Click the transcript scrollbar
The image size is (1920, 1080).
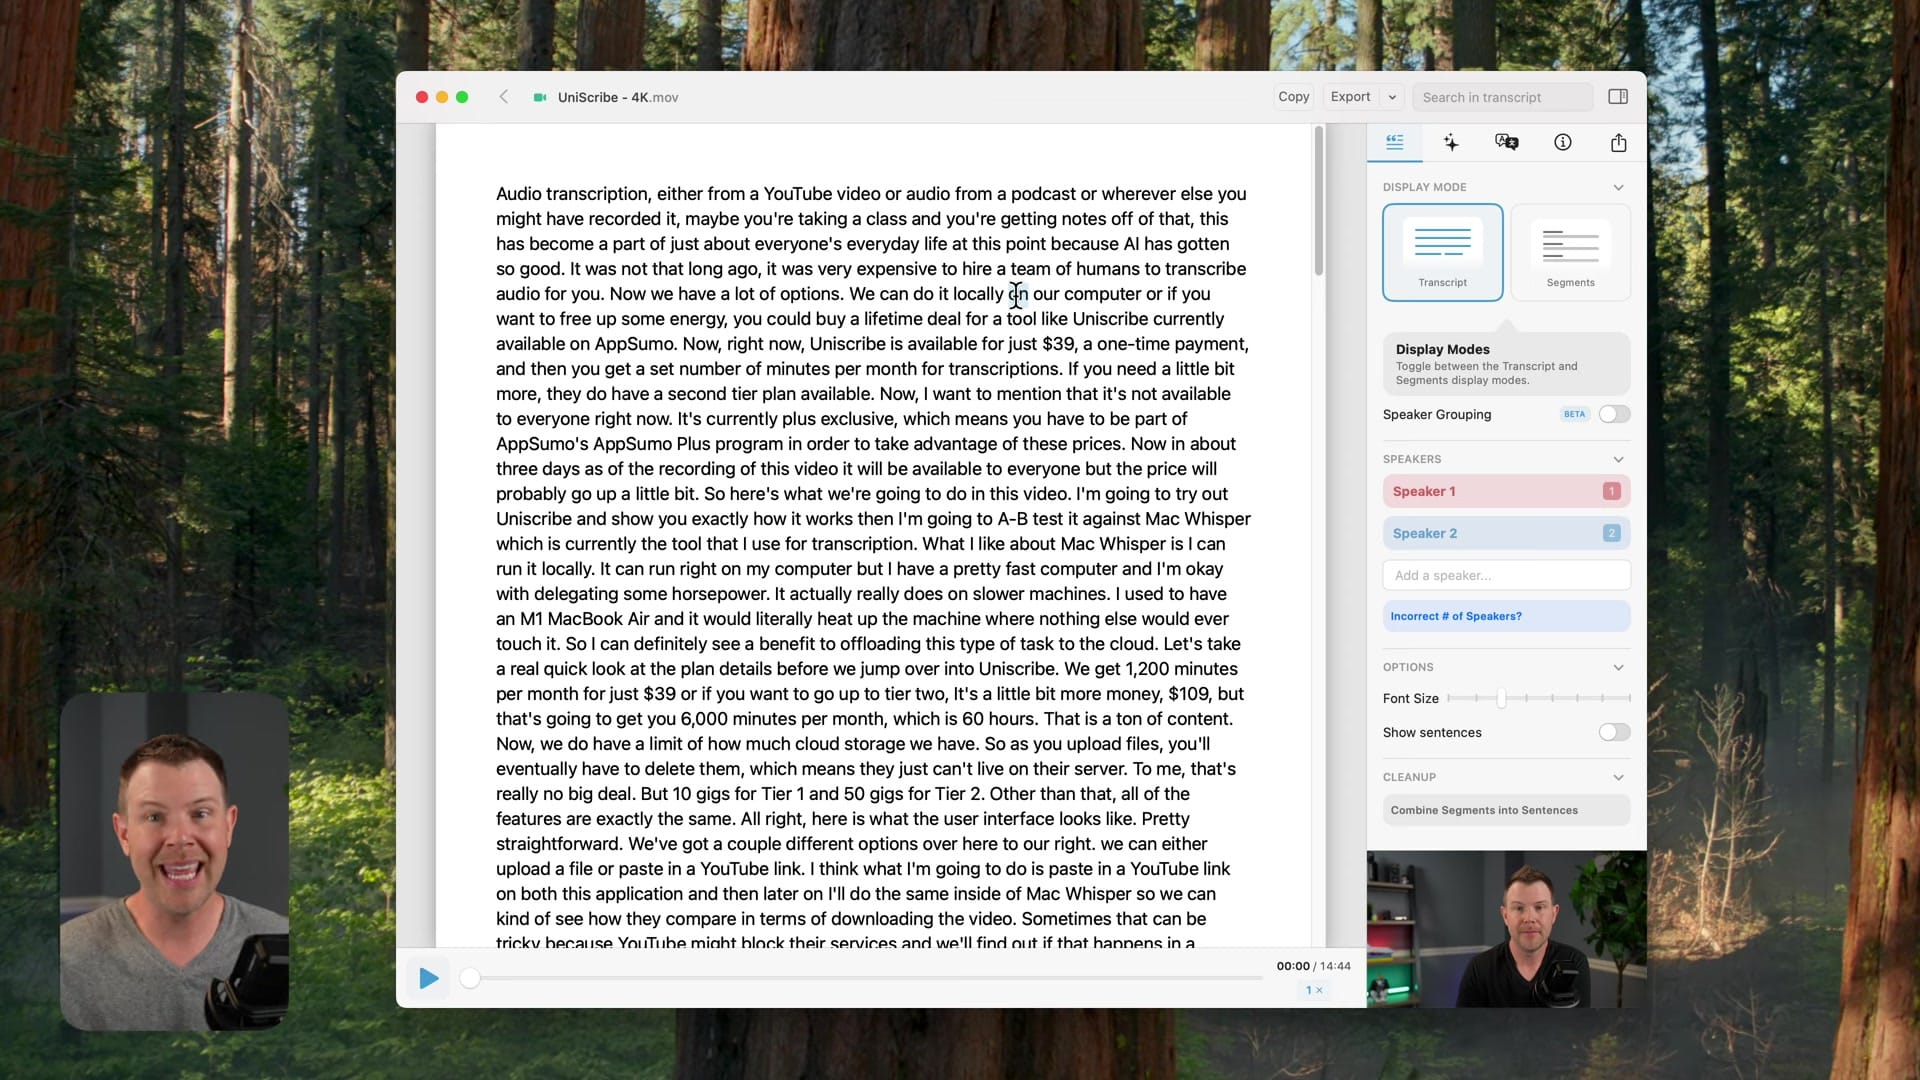pos(1319,200)
